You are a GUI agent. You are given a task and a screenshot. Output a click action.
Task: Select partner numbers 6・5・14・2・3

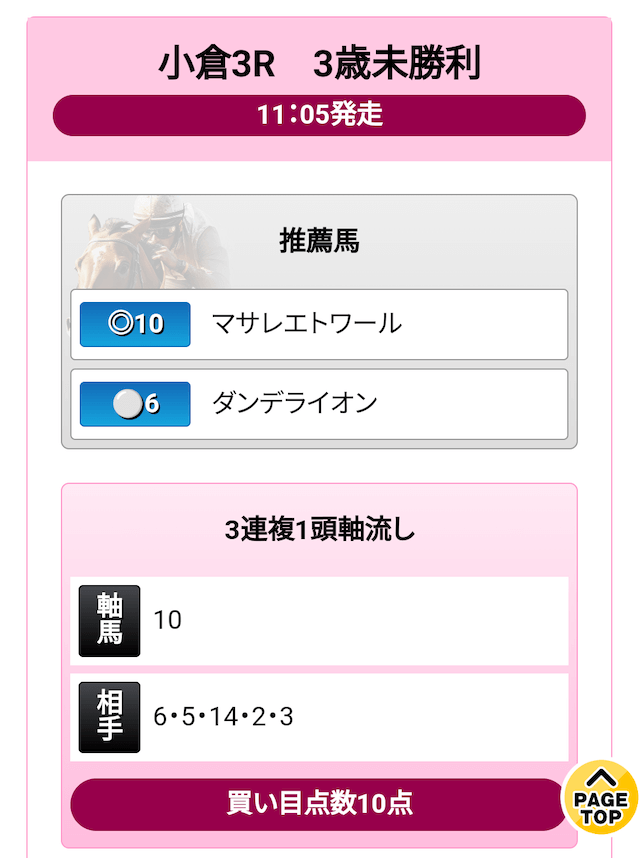click(223, 717)
